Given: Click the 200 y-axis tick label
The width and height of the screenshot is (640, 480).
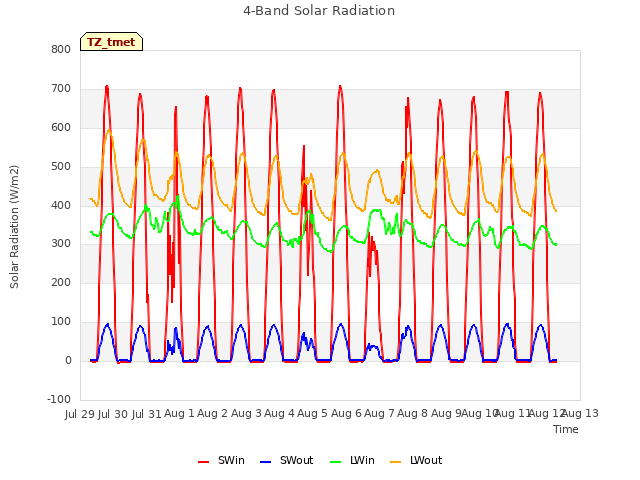Looking at the screenshot, I should (x=61, y=282).
